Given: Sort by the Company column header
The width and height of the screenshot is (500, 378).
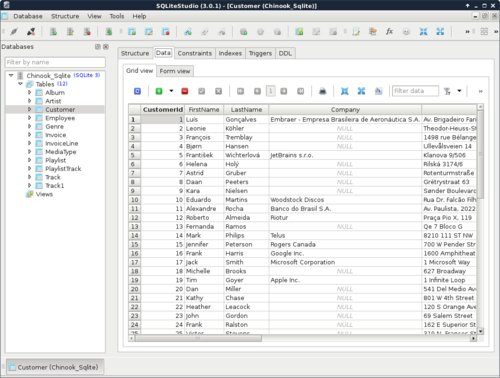Looking at the screenshot, I should [x=345, y=109].
